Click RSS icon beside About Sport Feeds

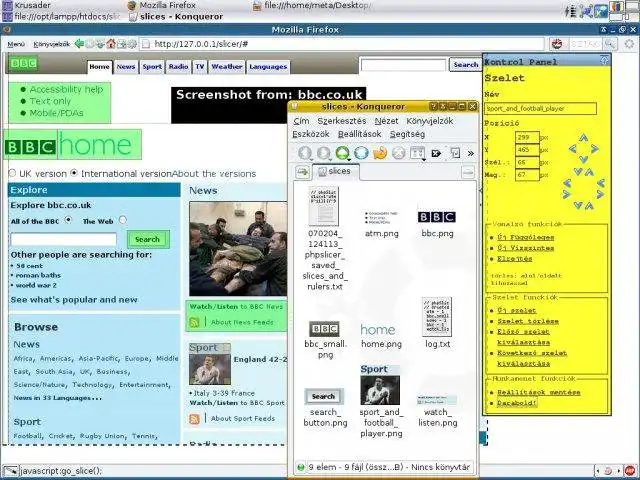click(x=194, y=419)
